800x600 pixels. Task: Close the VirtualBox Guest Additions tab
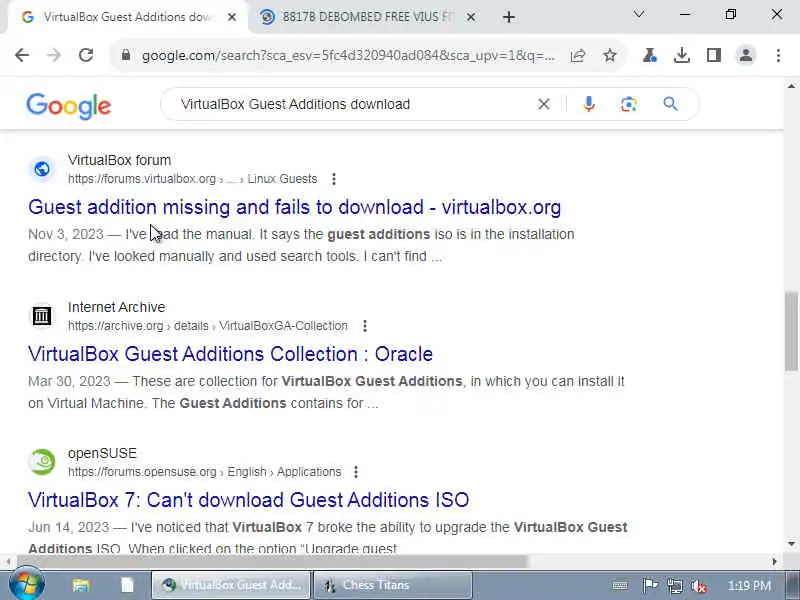[232, 17]
